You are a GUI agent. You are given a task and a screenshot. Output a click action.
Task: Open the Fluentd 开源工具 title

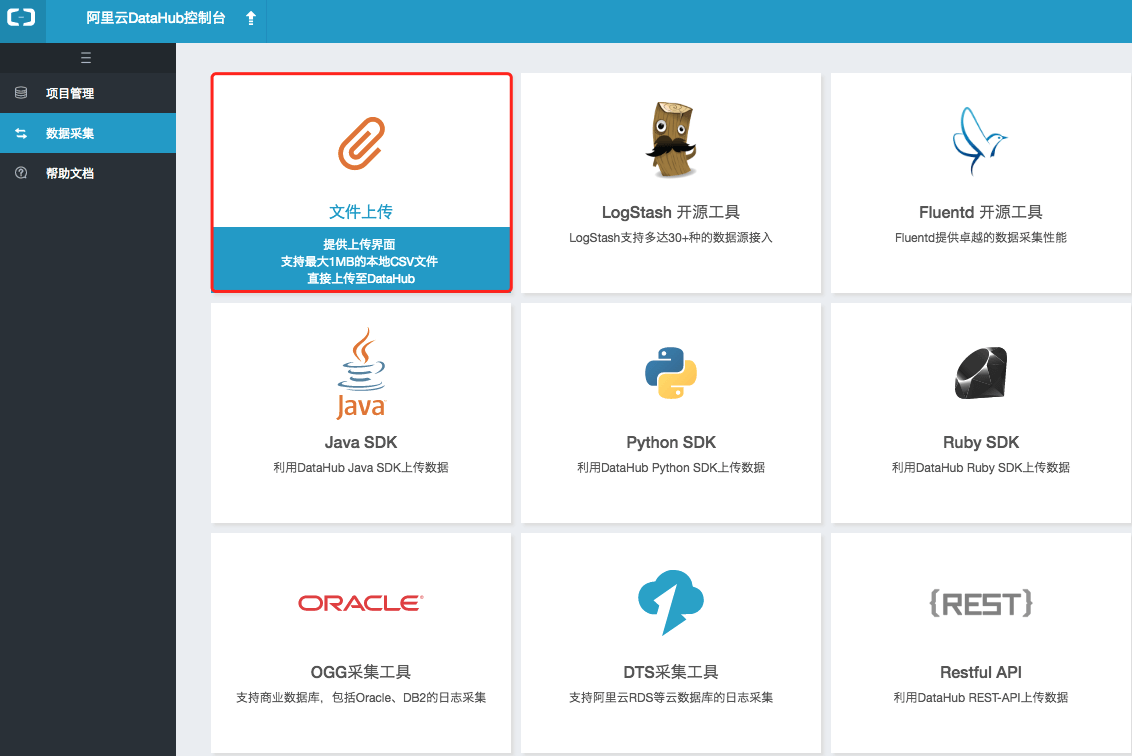click(980, 212)
